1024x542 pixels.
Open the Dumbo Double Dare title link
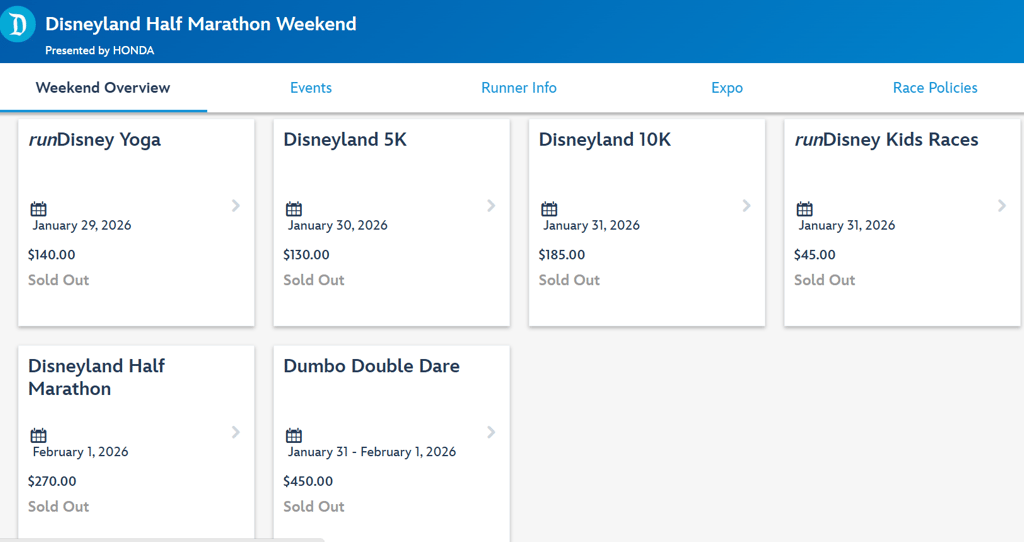[372, 366]
